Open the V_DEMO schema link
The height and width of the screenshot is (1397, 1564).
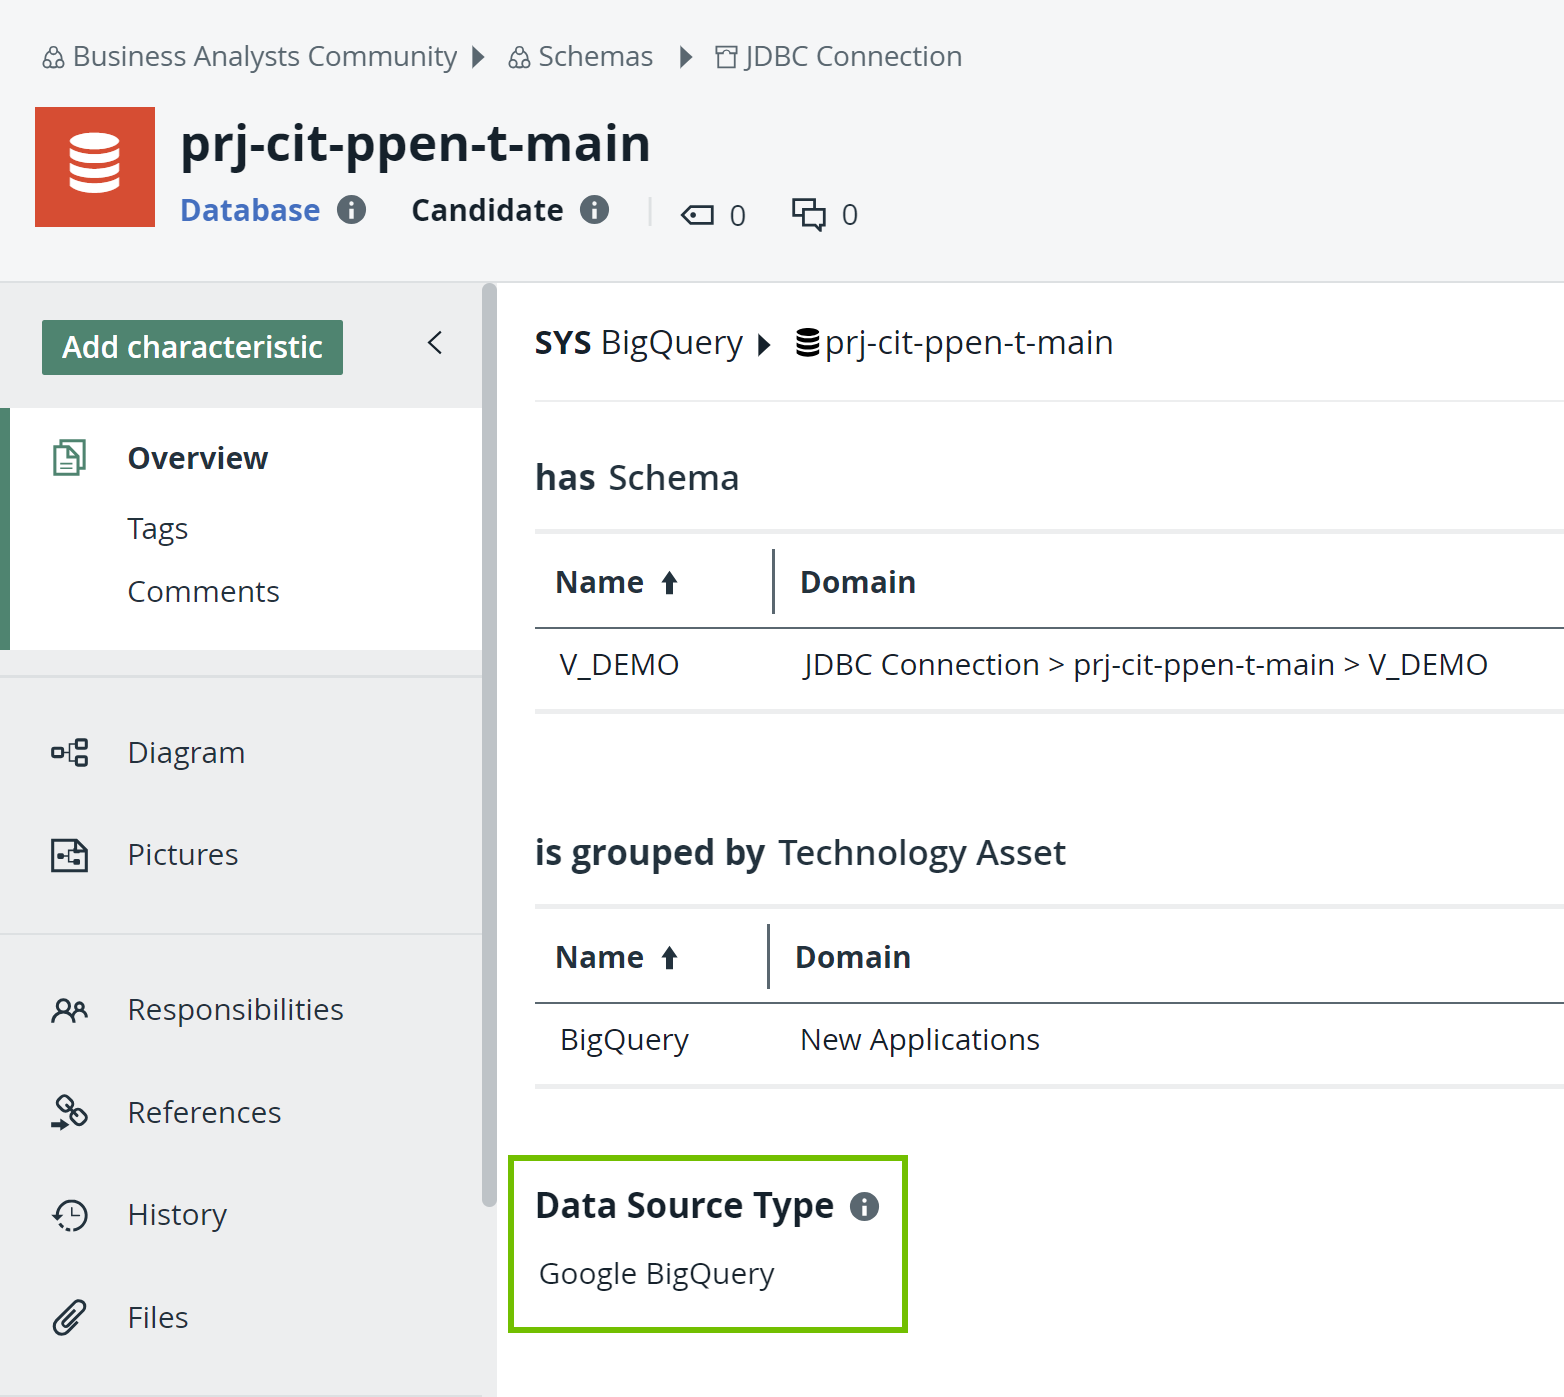click(619, 665)
